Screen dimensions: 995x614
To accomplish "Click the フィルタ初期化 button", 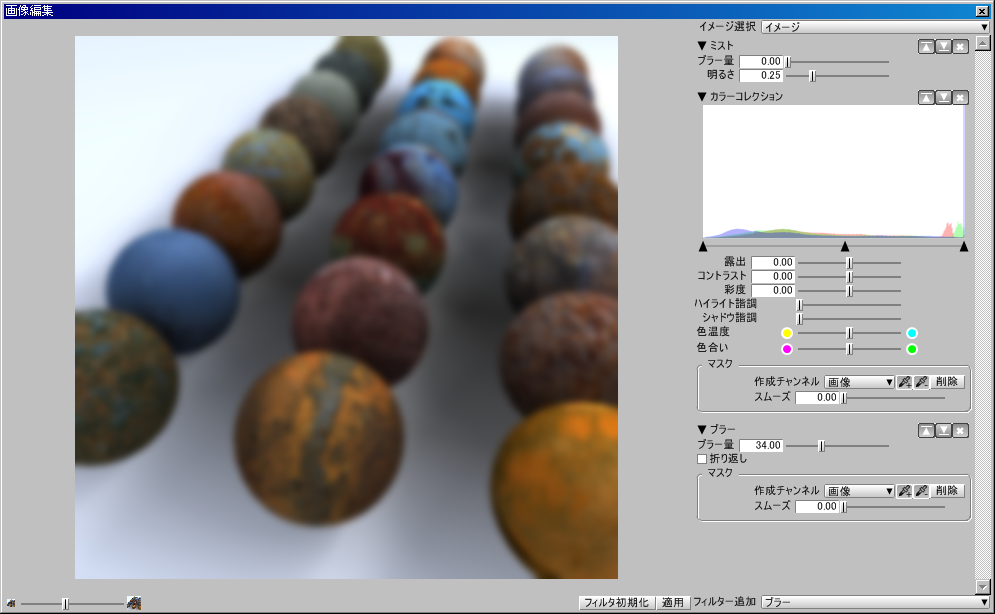I will click(618, 602).
